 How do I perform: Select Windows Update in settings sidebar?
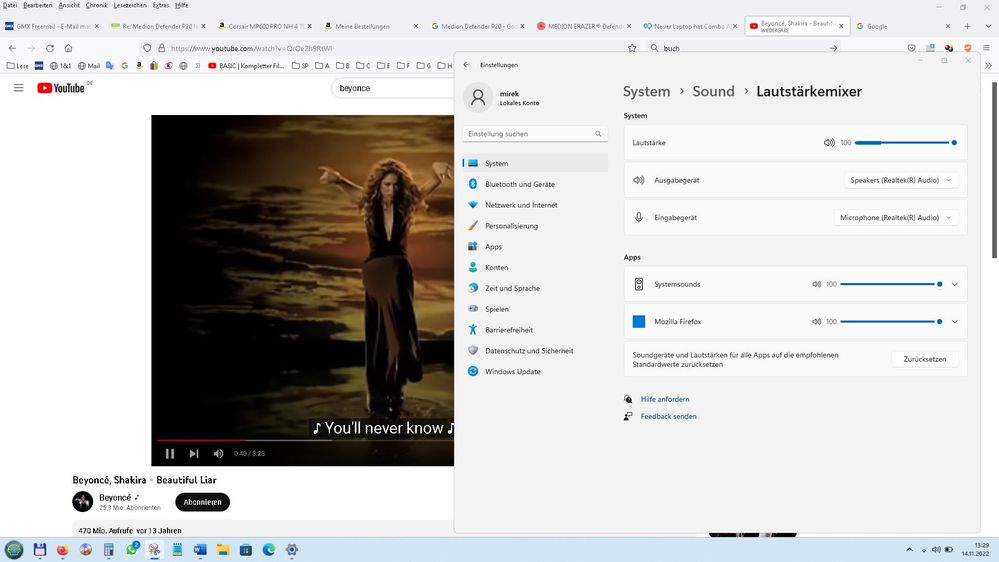pos(512,371)
